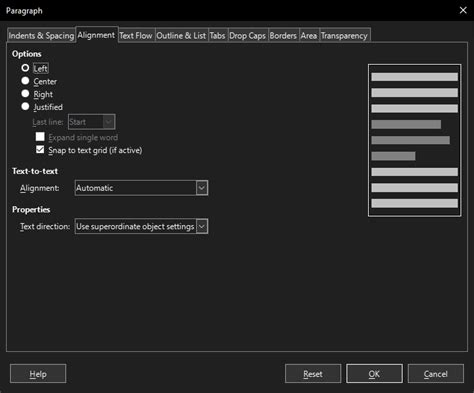Go to Outline & List tab
Screen dimensions: 474x393
[x=181, y=36]
